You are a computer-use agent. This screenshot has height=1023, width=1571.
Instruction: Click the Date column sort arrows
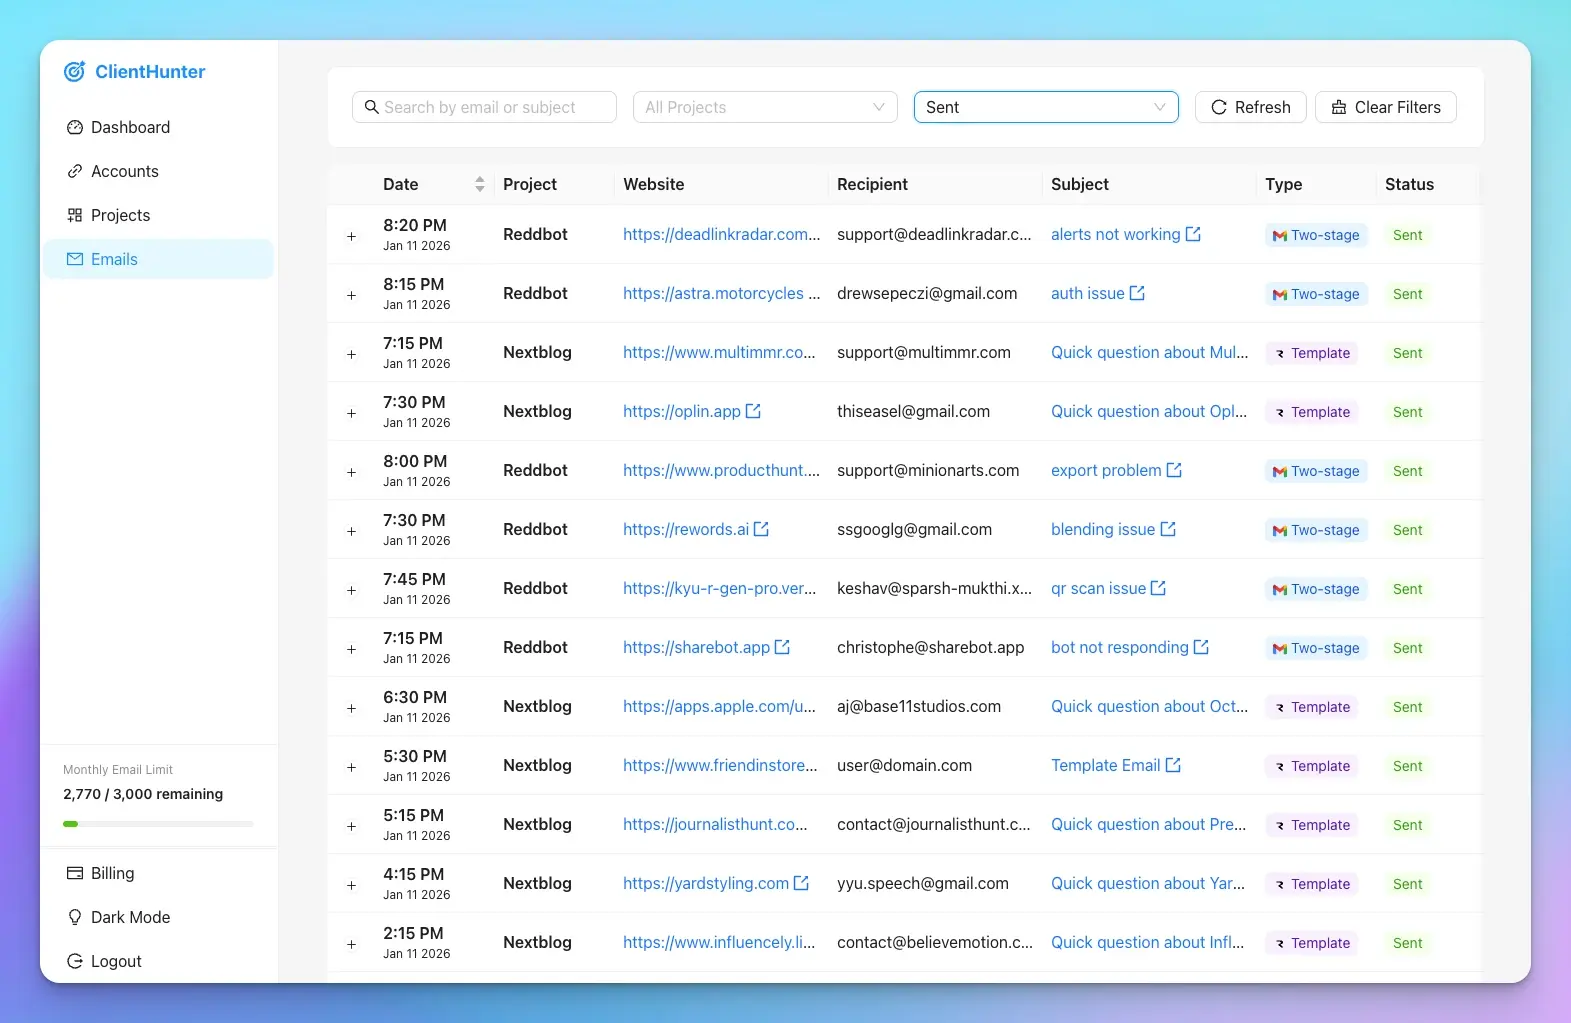click(x=479, y=184)
